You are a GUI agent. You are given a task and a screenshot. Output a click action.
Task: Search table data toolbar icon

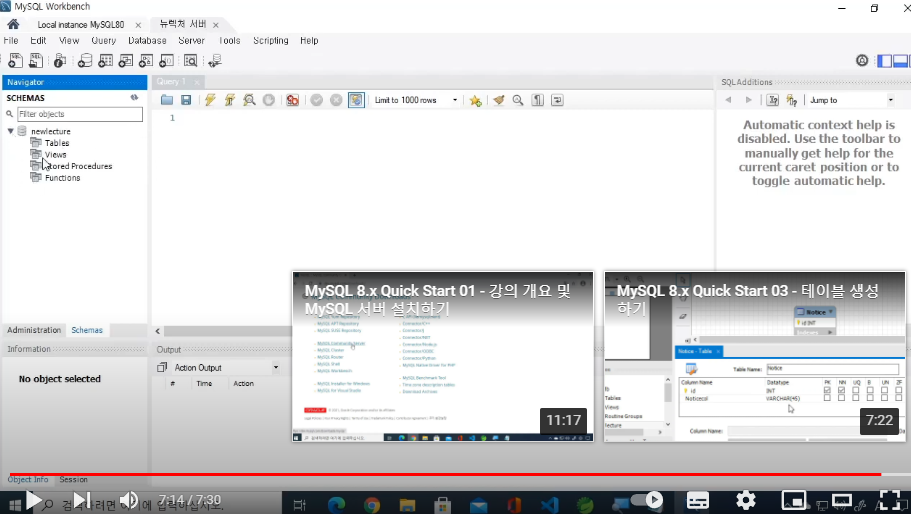(191, 60)
